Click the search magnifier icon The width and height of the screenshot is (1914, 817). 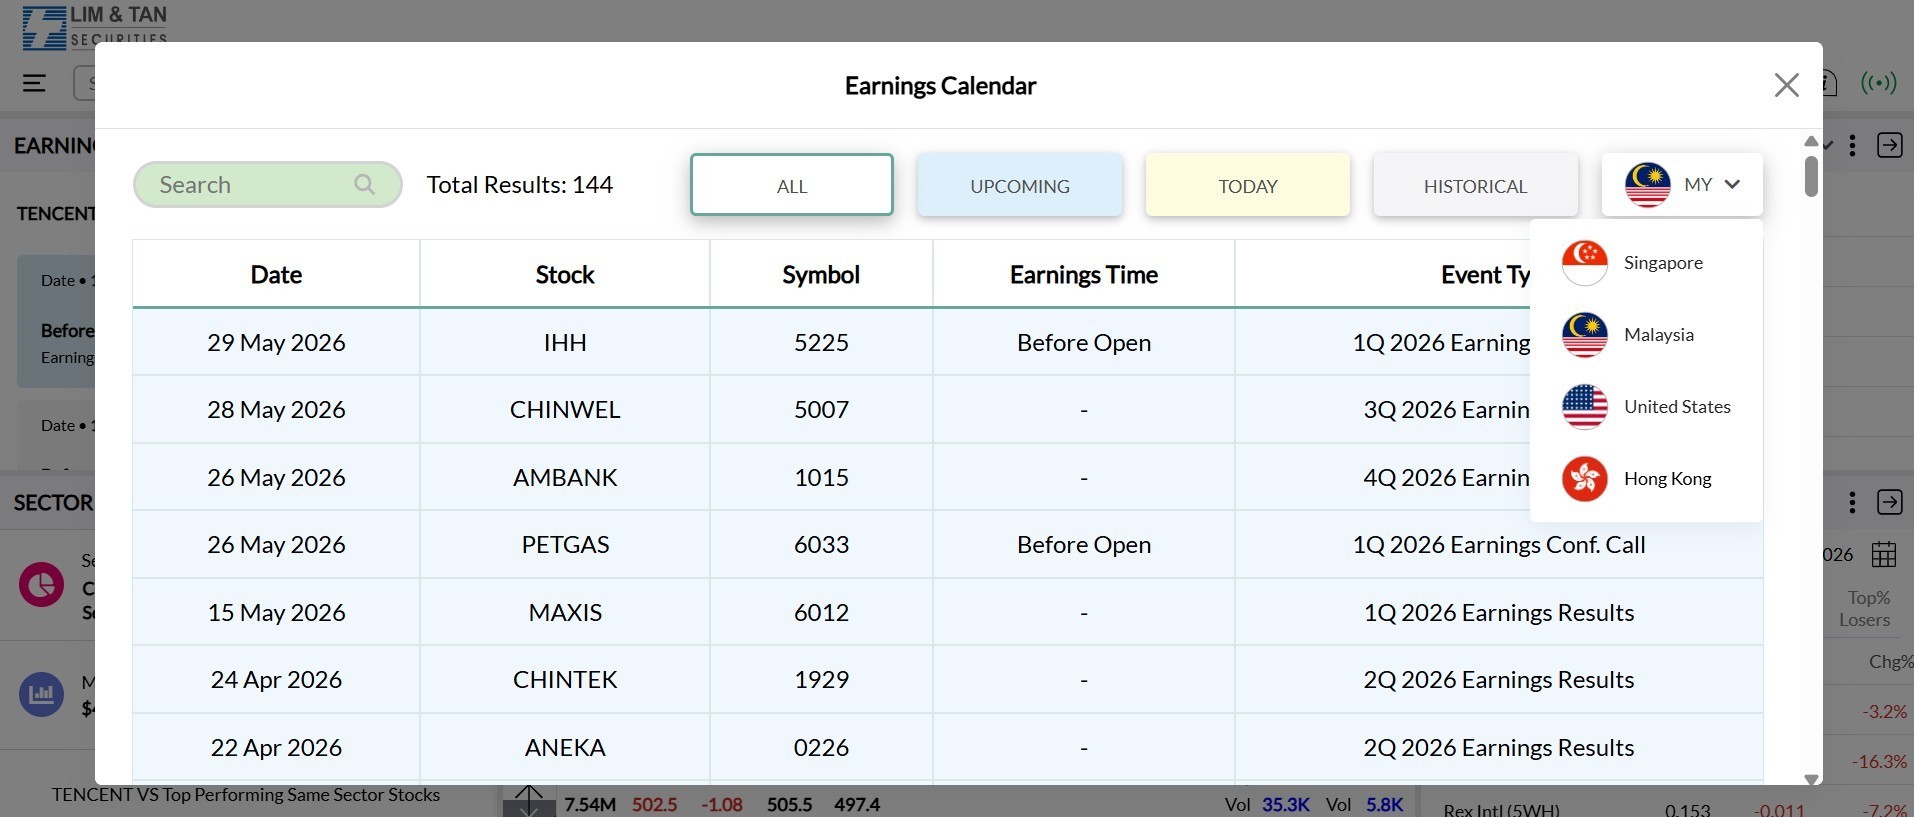(x=364, y=184)
